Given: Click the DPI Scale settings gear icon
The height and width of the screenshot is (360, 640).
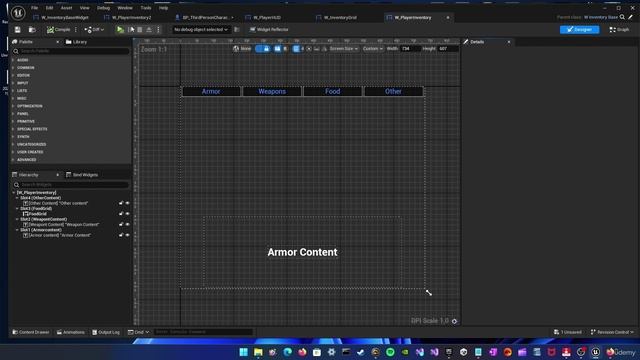Looking at the screenshot, I should 454,321.
